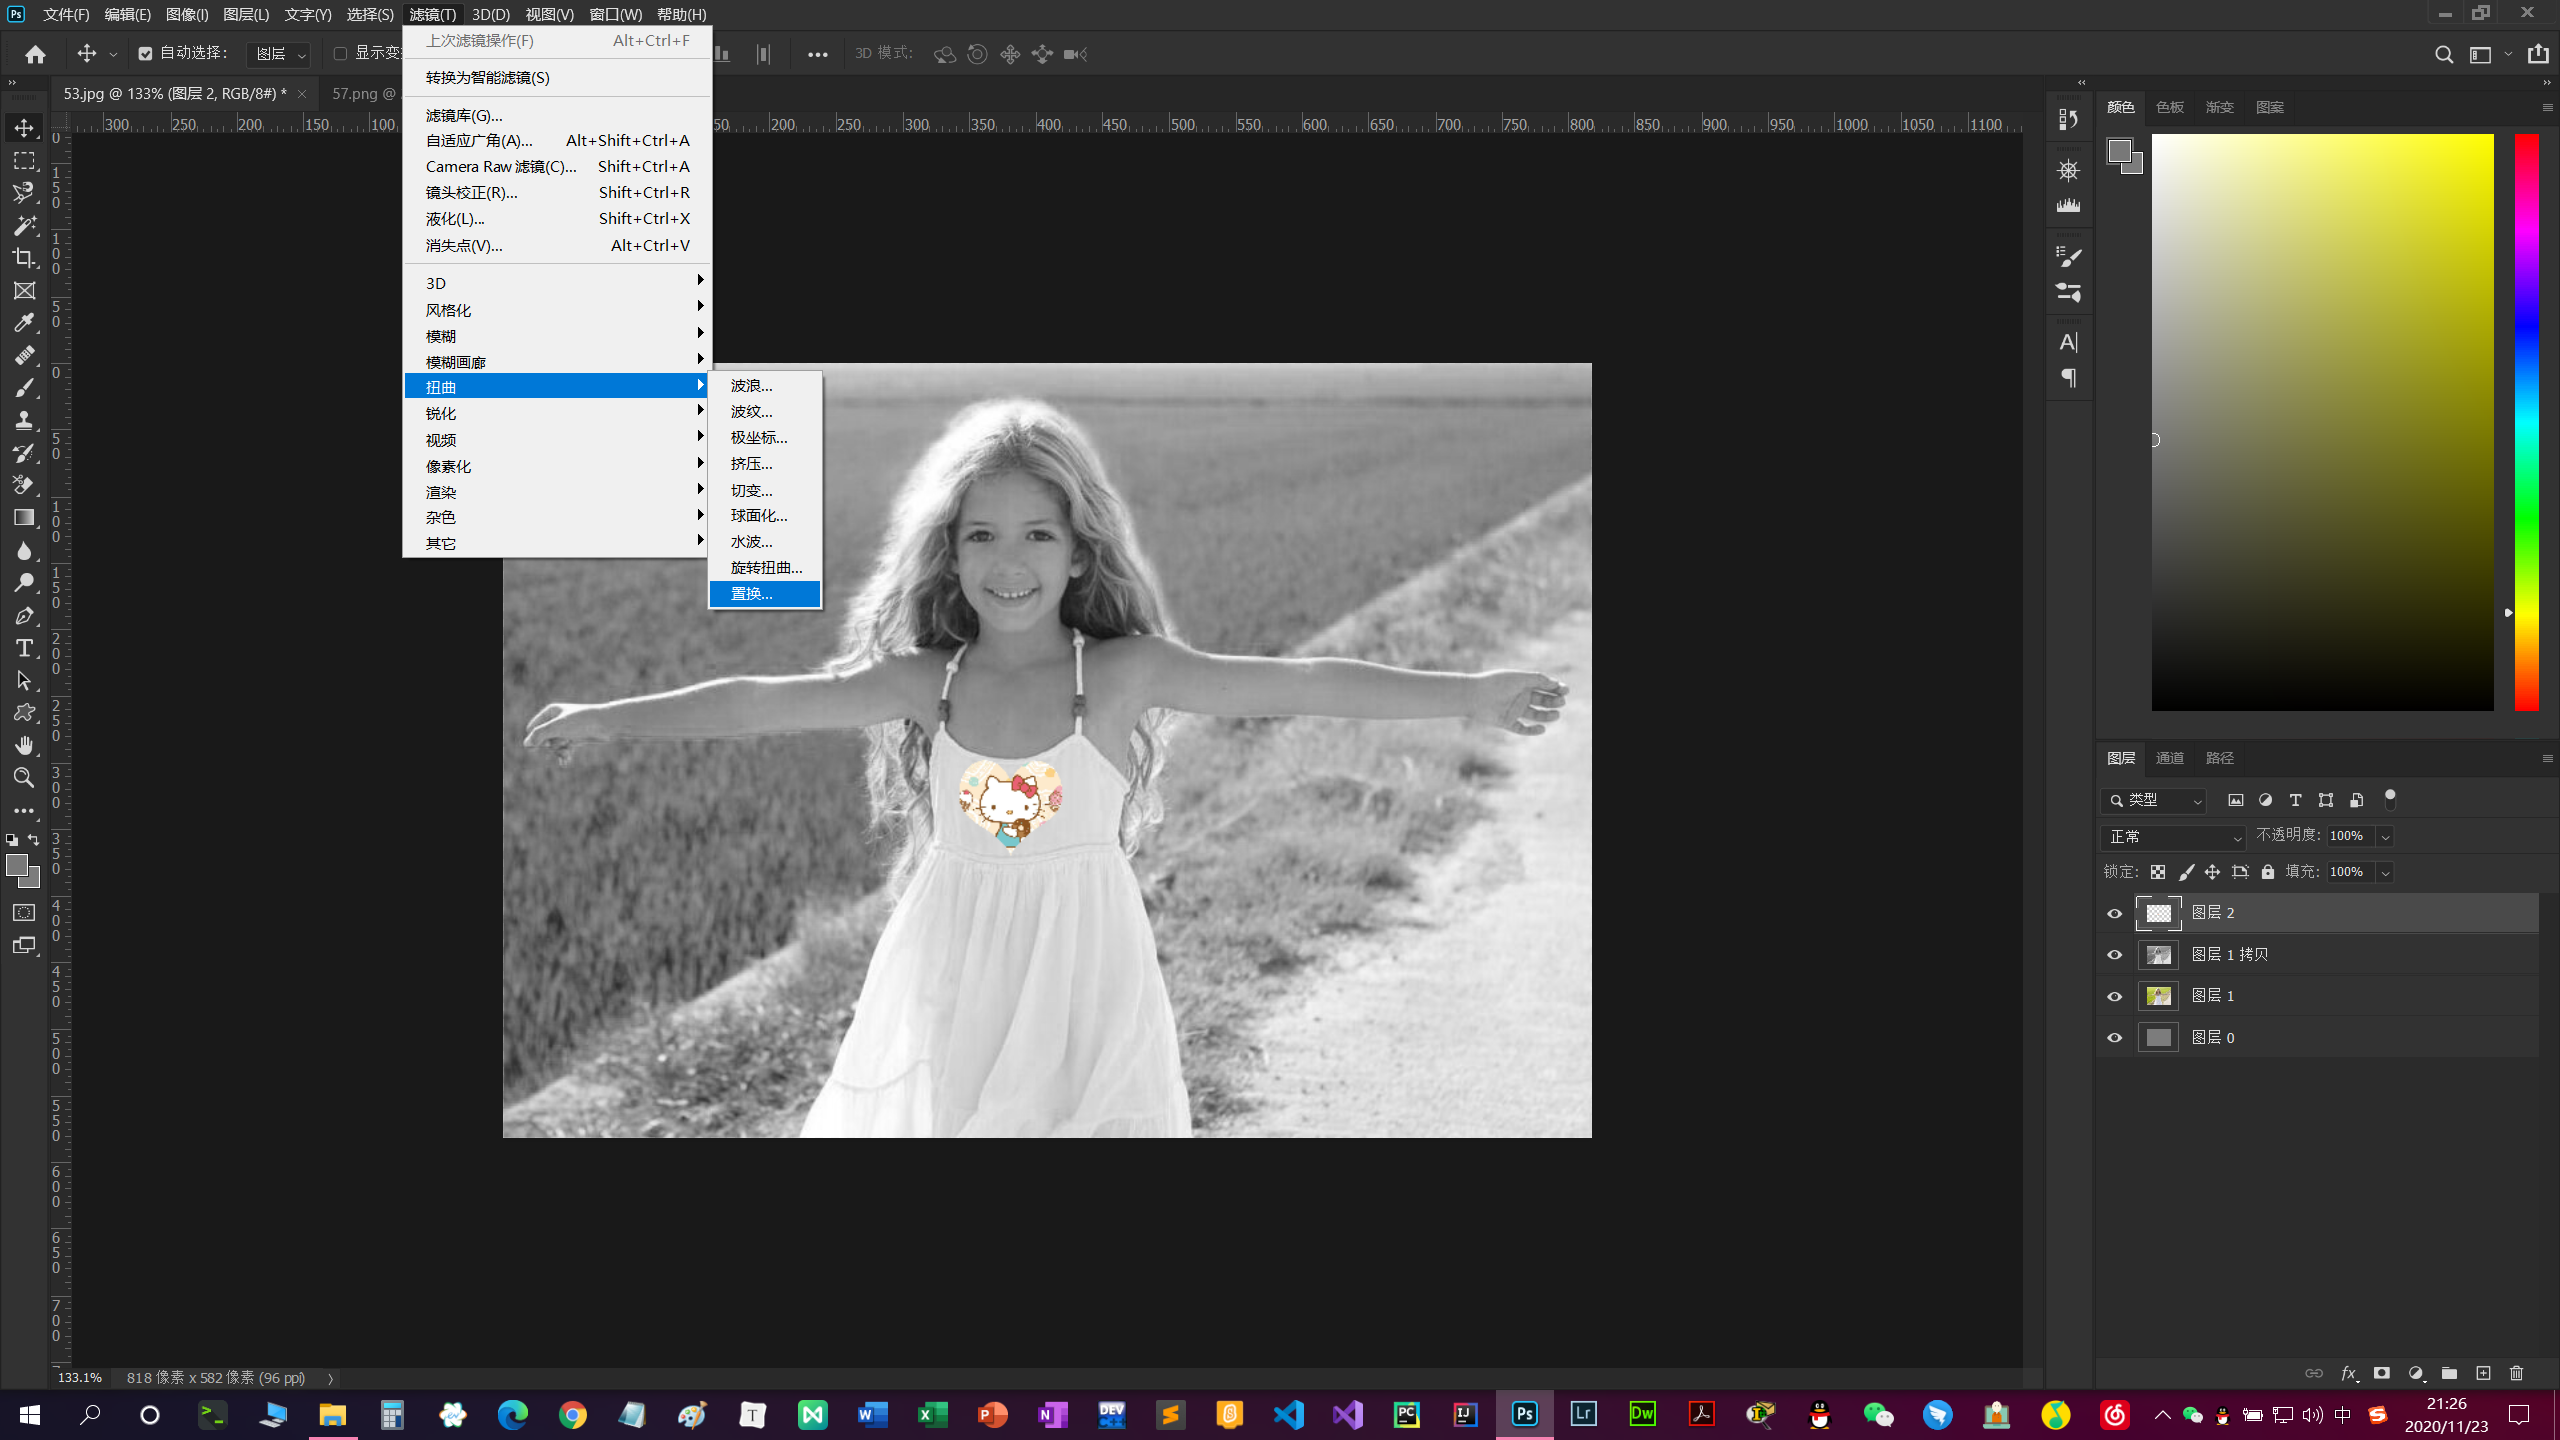The image size is (2560, 1440).
Task: Select the Hand tool
Action: click(x=24, y=746)
